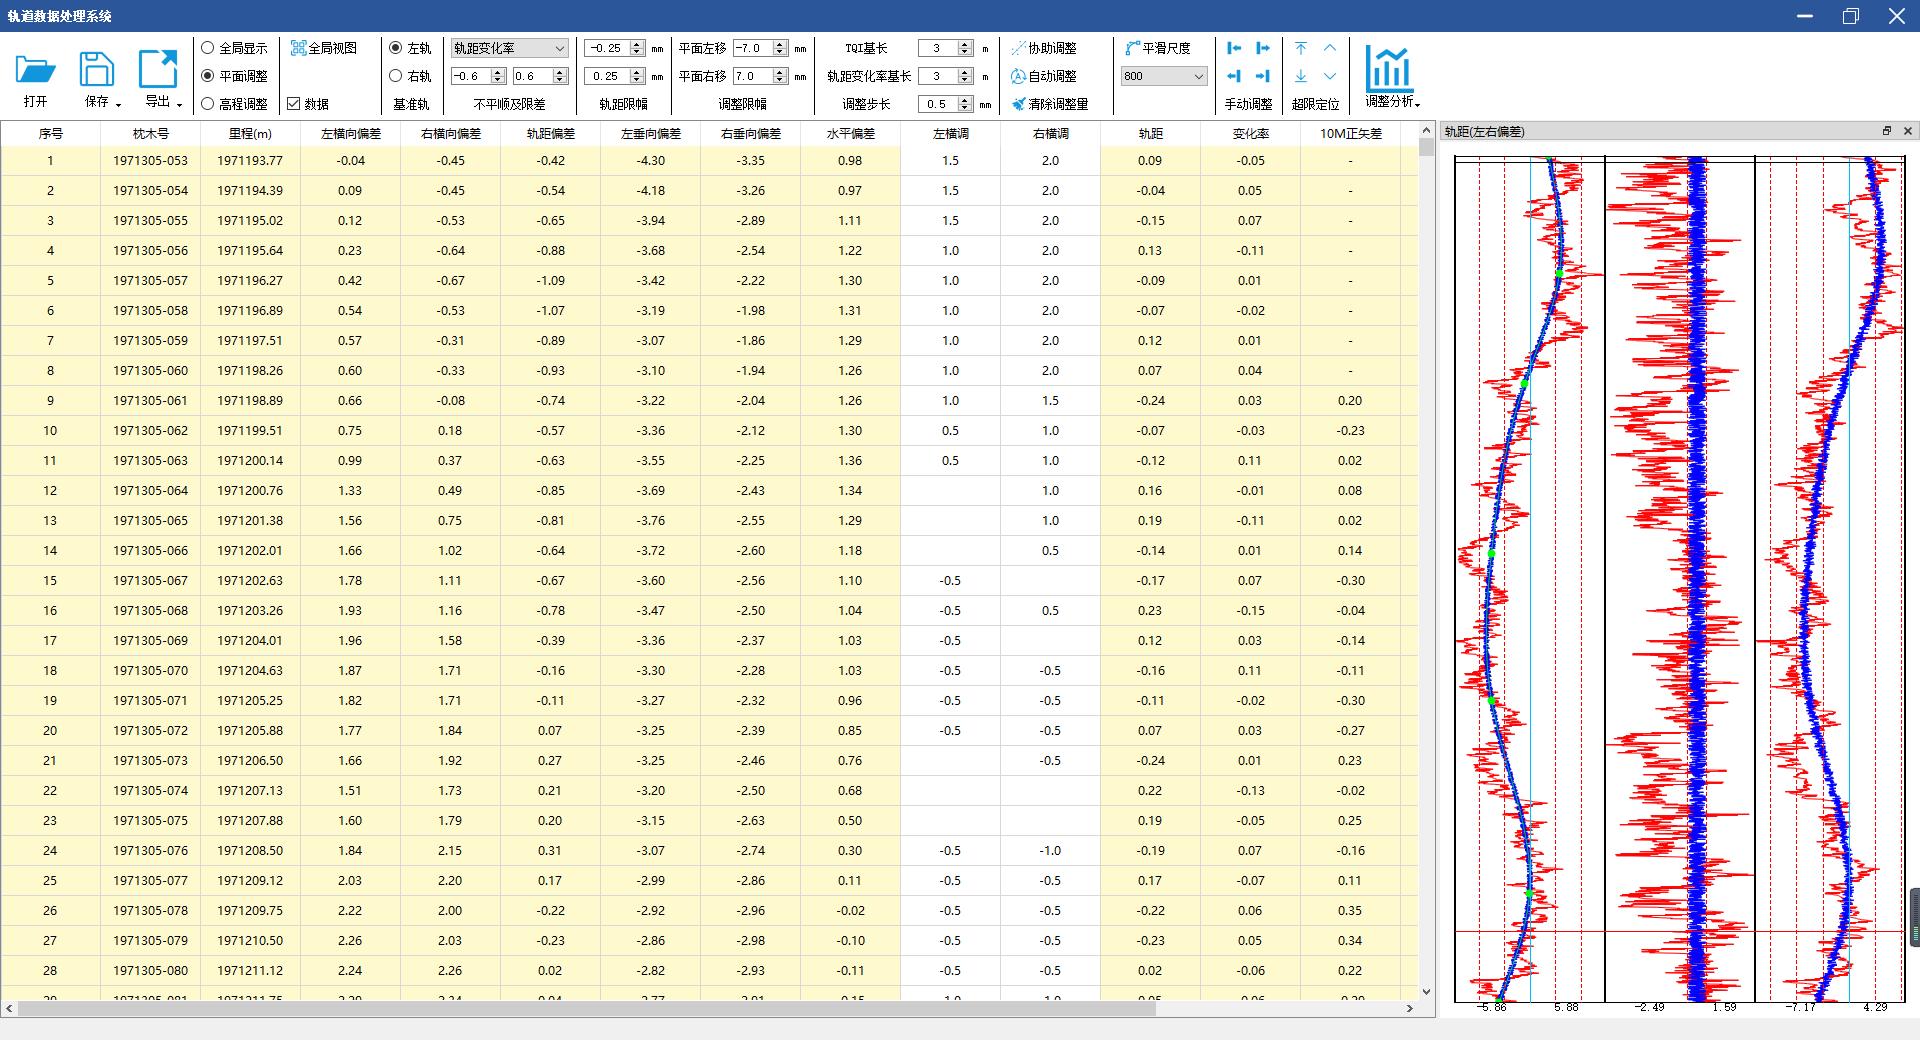The height and width of the screenshot is (1040, 1920).
Task: Click the horizontal red marker line in chart
Action: click(x=1680, y=932)
